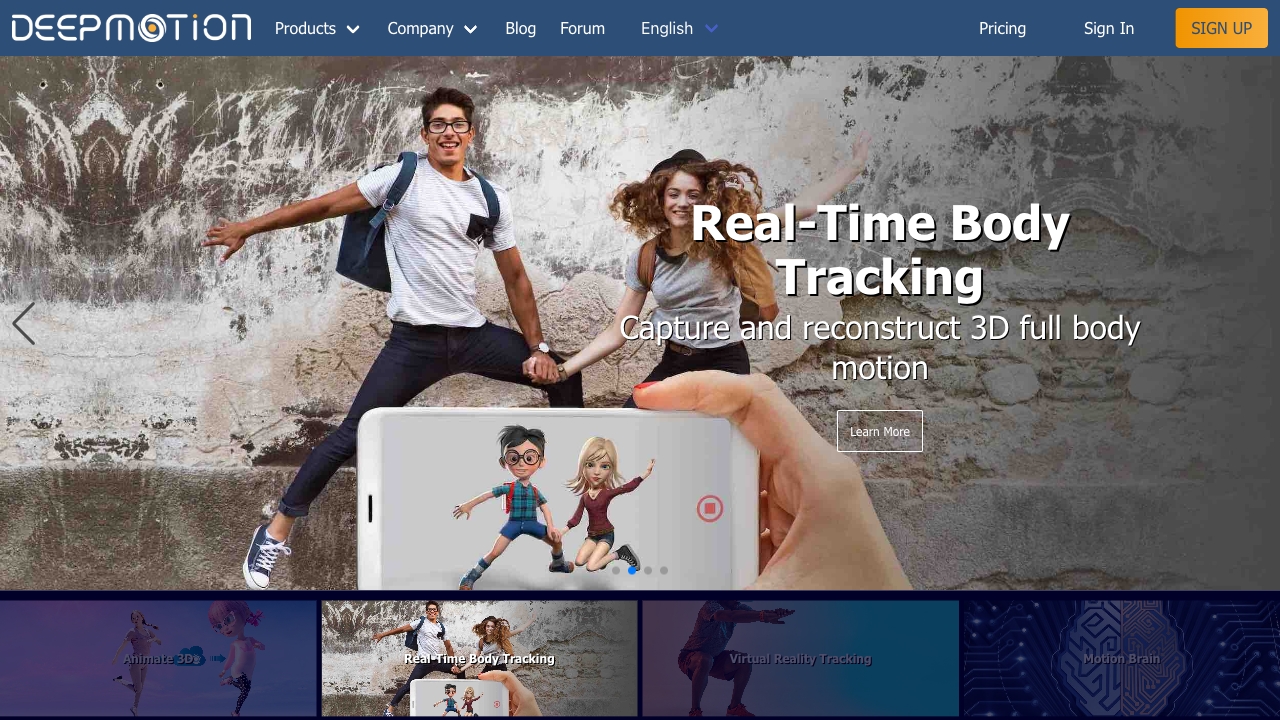Open the Company dropdown

(x=432, y=28)
